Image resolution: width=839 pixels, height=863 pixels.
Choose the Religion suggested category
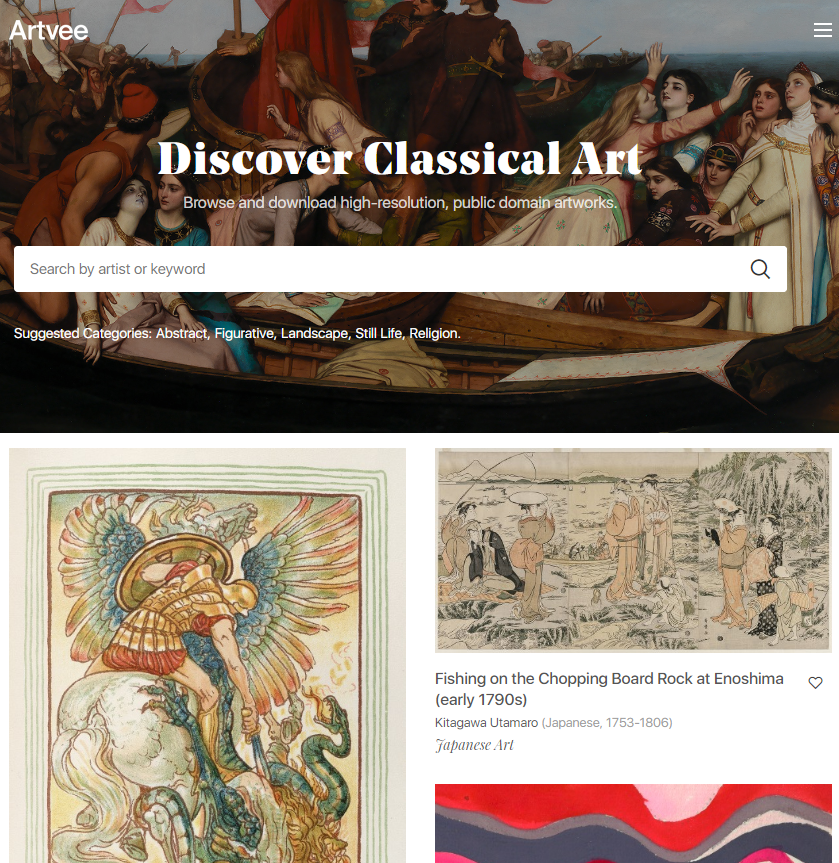(434, 334)
